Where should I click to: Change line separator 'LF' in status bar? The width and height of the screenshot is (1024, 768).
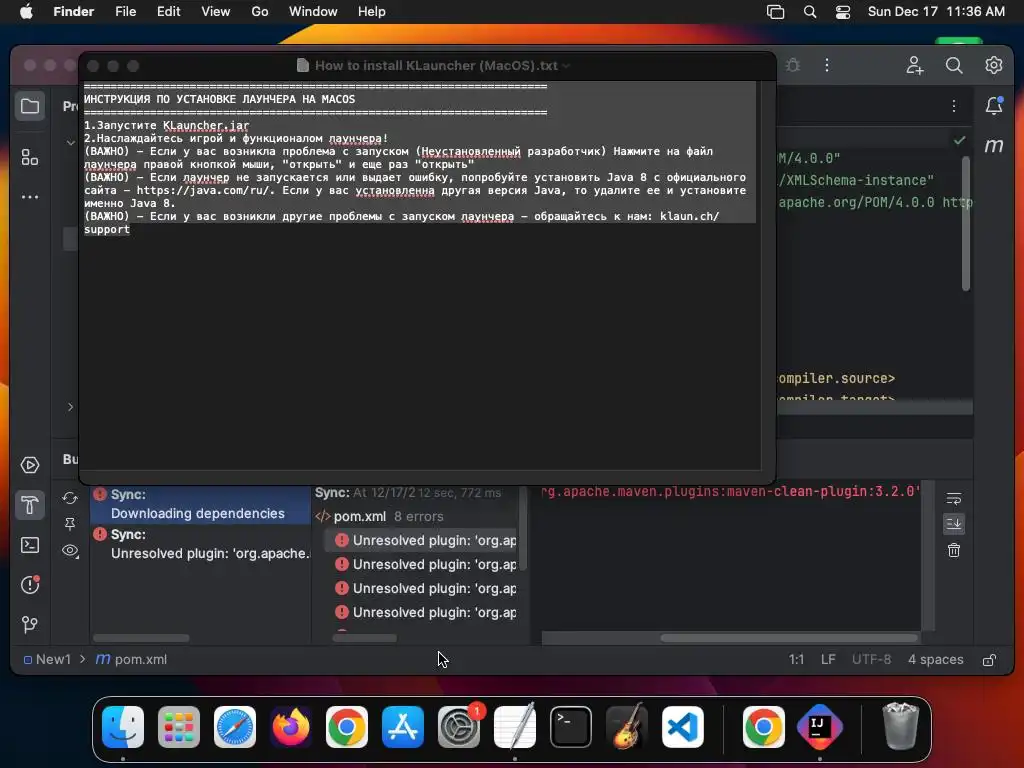[828, 660]
